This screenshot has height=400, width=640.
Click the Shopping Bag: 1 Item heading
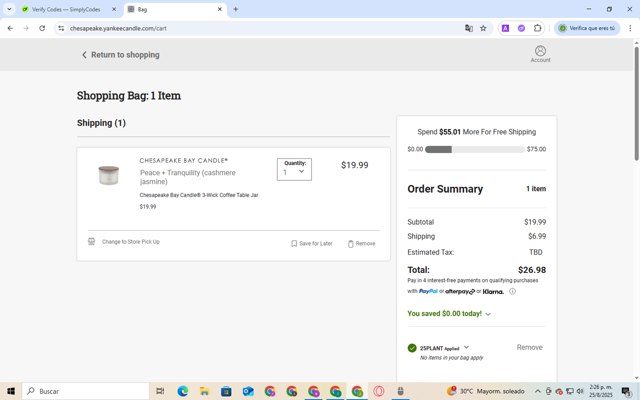click(x=129, y=96)
